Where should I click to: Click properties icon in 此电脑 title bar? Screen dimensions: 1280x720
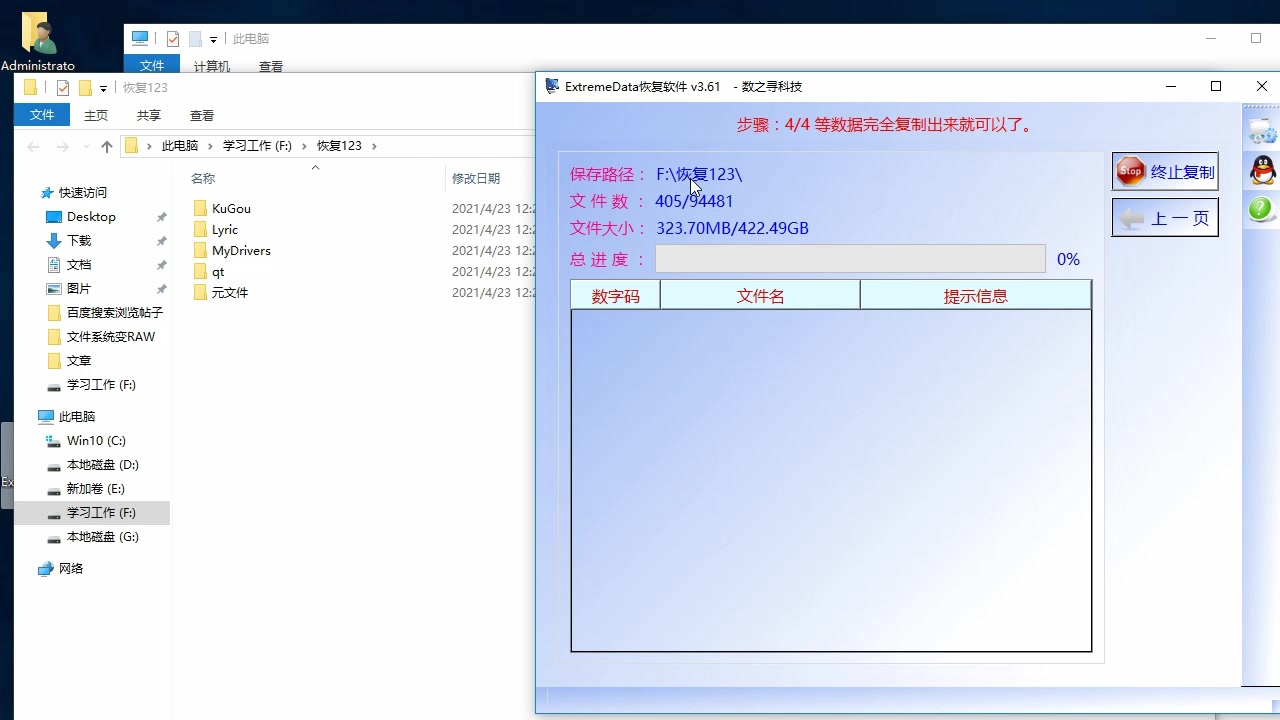tap(173, 39)
